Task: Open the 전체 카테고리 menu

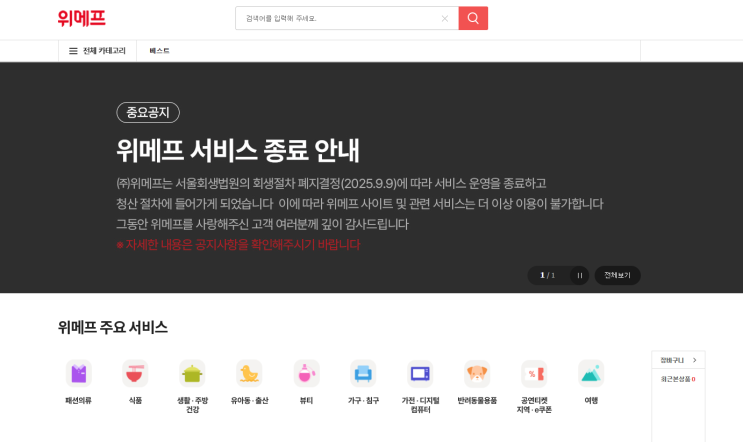Action: click(98, 51)
